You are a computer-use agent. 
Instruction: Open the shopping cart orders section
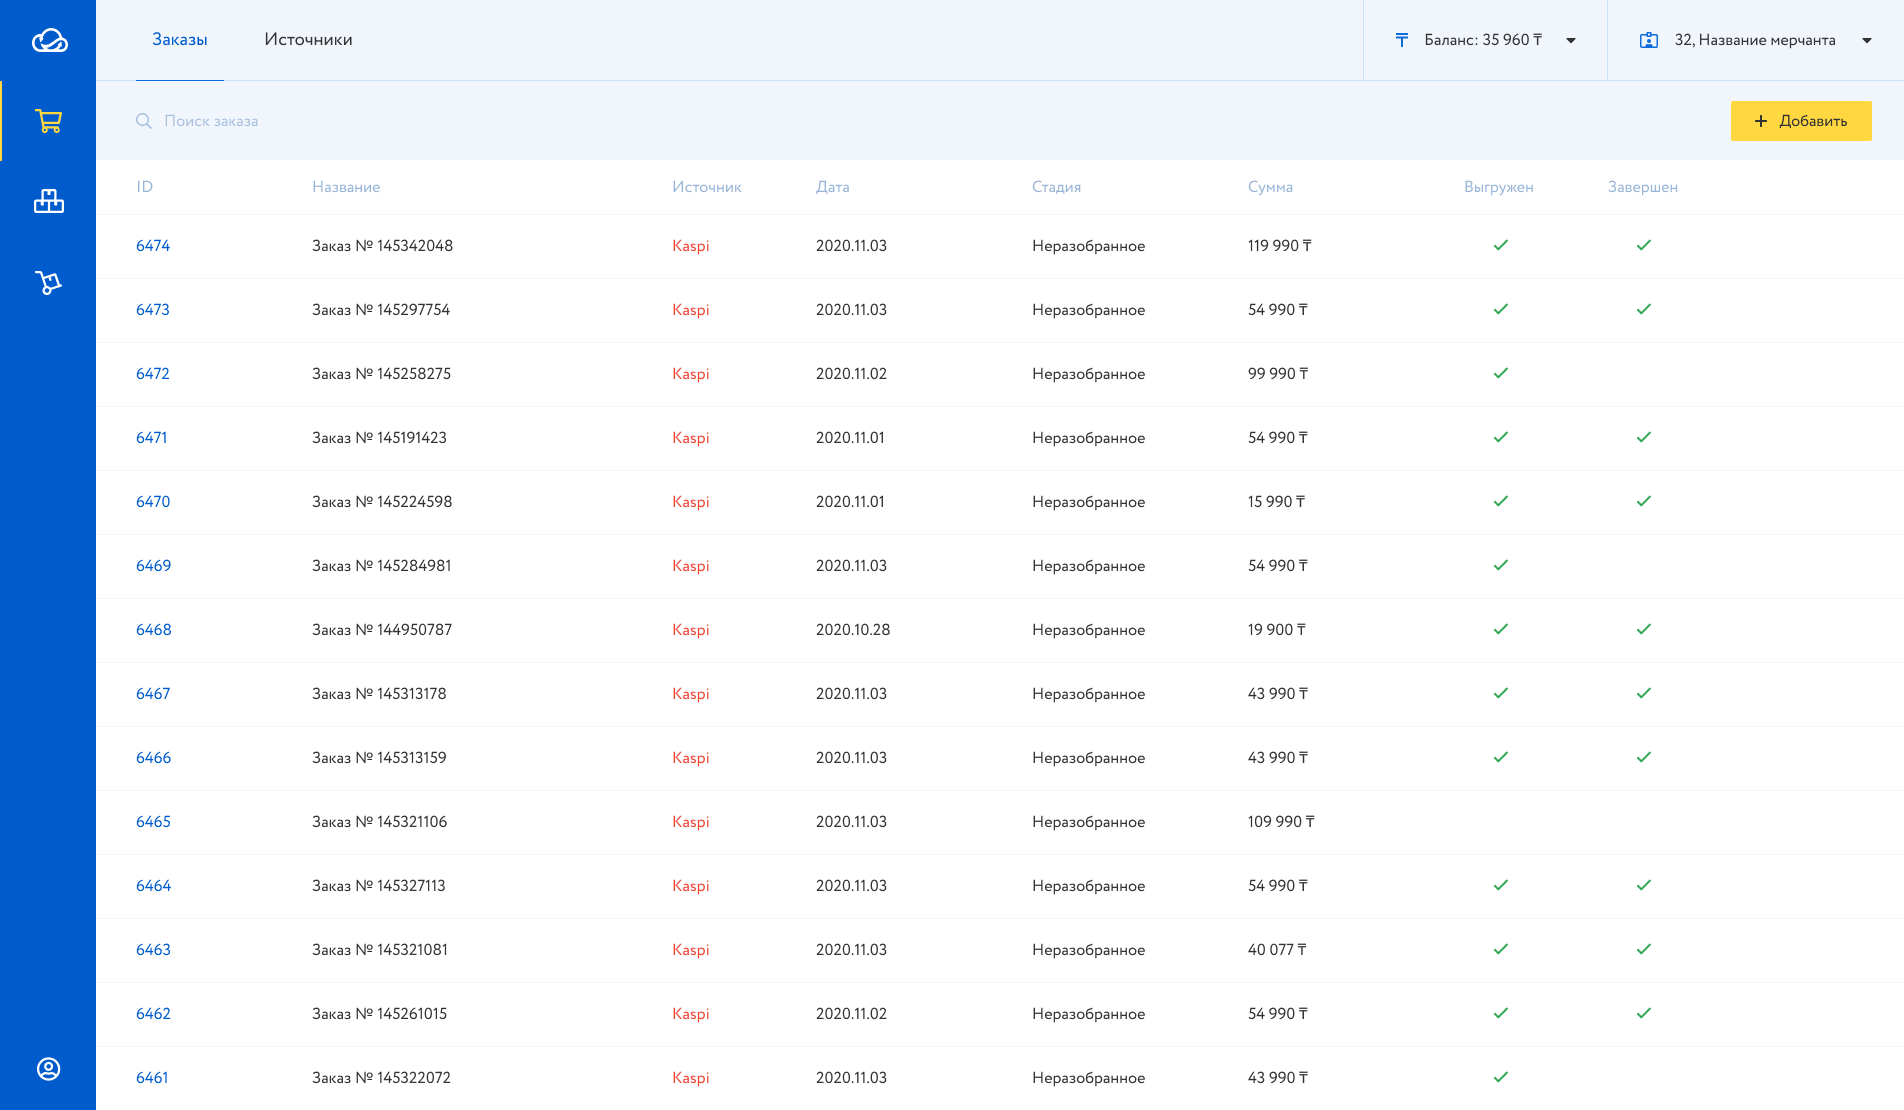coord(49,121)
